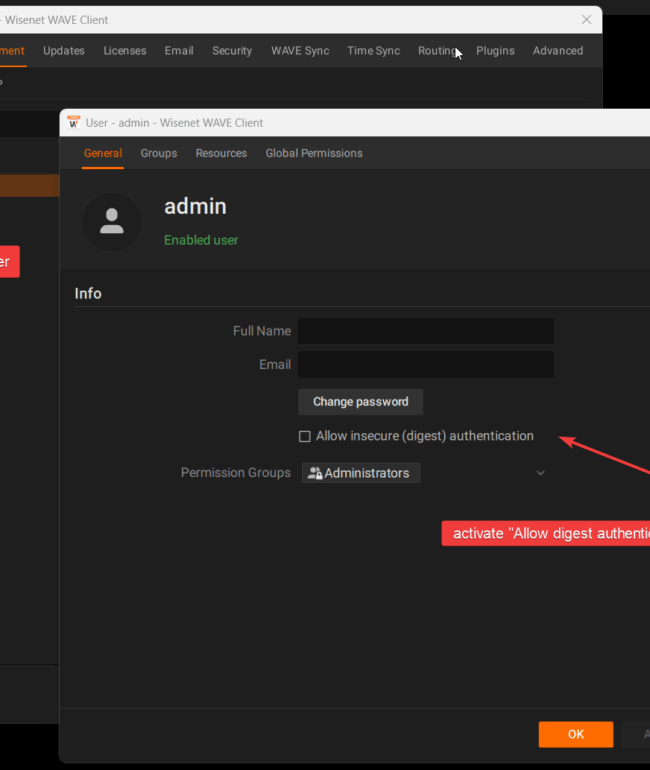Click into the Full Name field
650x770 pixels.
(426, 331)
